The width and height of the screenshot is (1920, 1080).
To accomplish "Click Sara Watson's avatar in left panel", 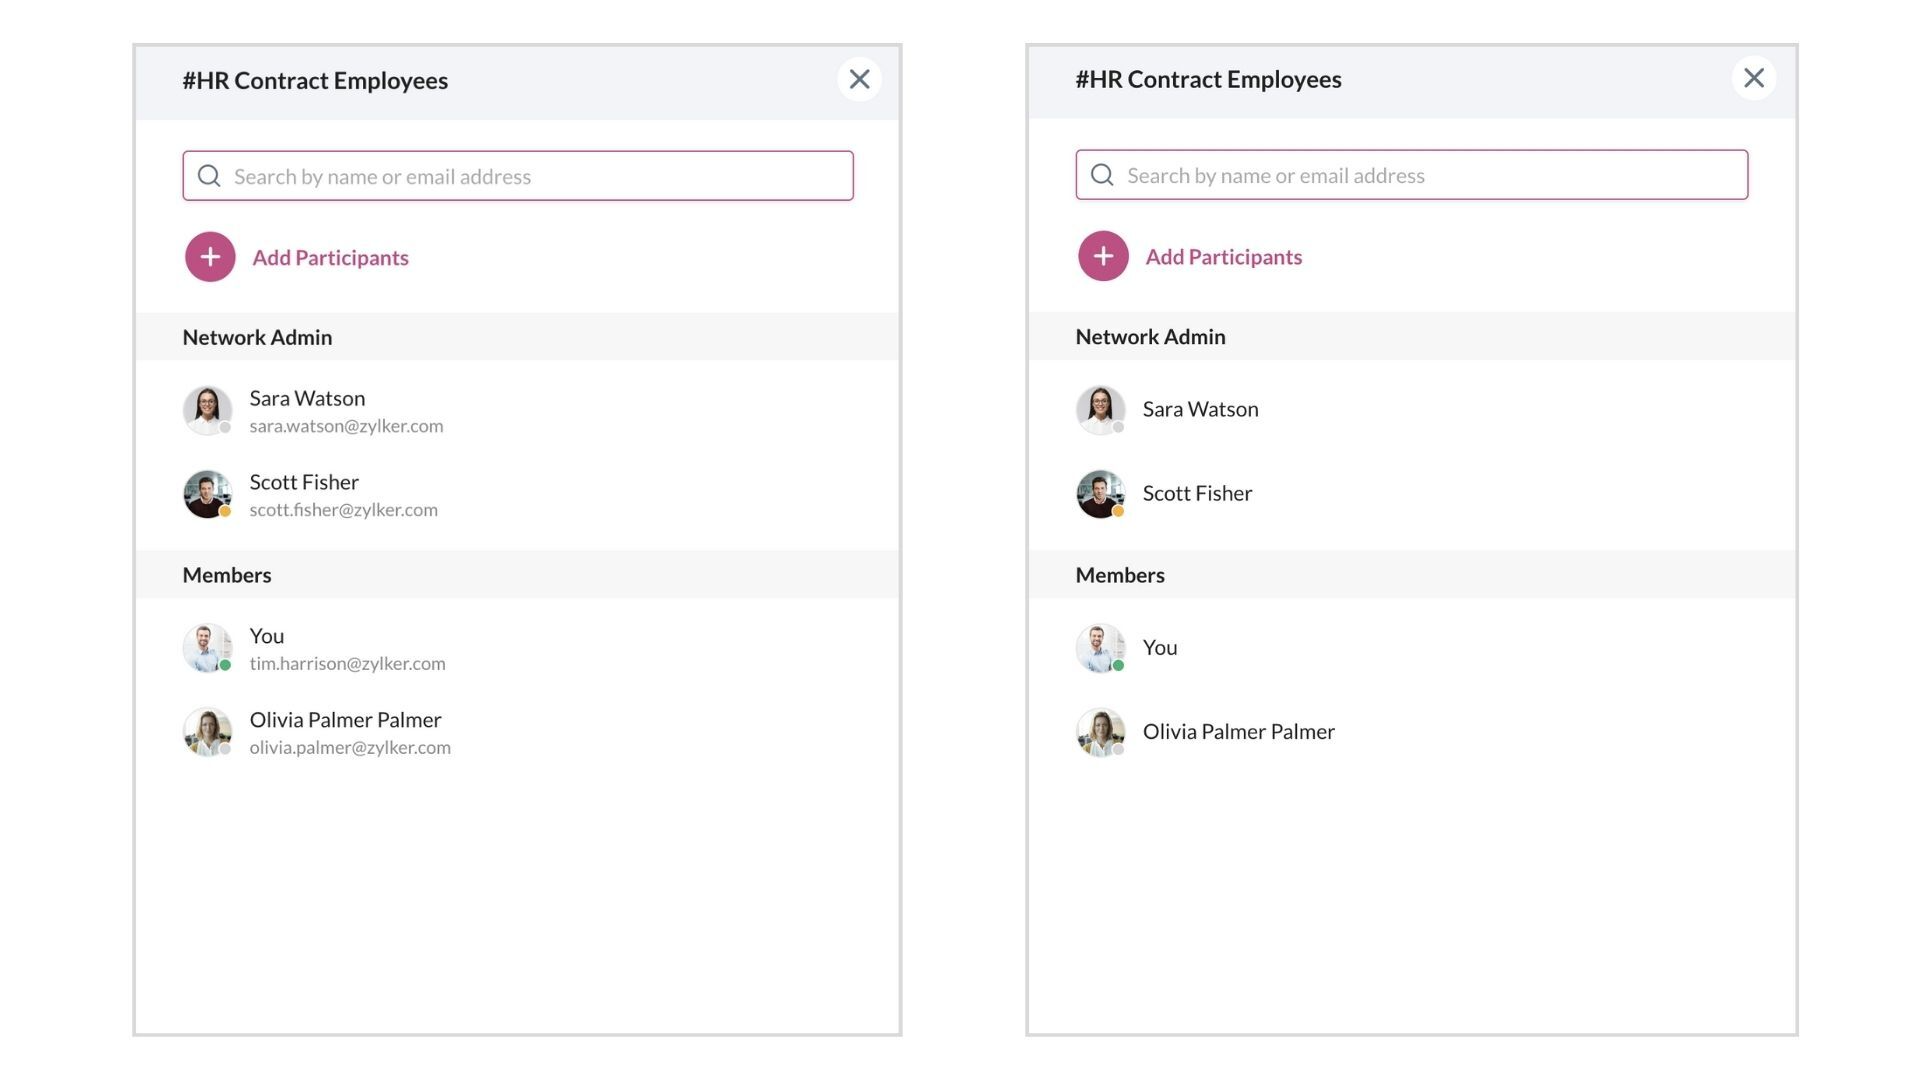I will click(207, 410).
